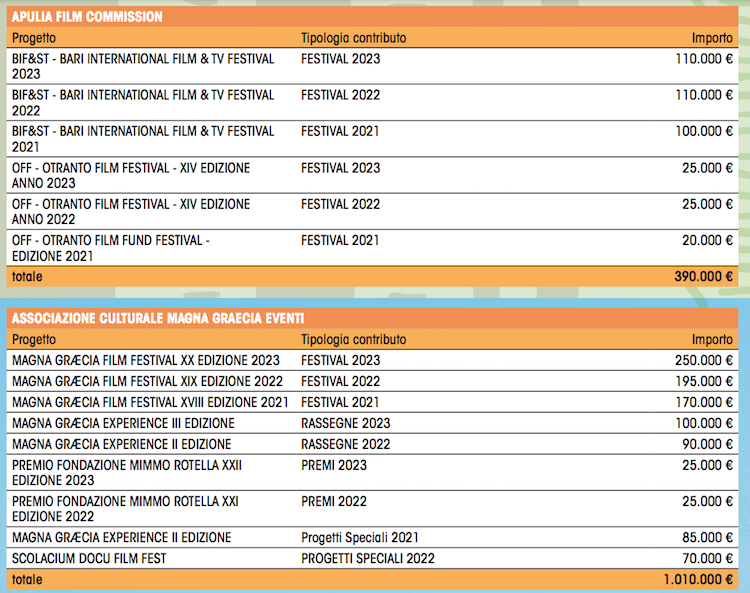Click PREMI 2023 contribution type
Image resolution: width=750 pixels, height=593 pixels.
[x=333, y=465]
